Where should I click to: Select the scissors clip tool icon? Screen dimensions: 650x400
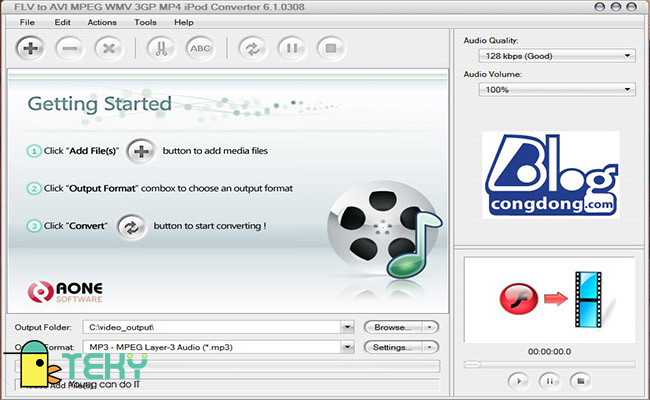click(x=160, y=47)
